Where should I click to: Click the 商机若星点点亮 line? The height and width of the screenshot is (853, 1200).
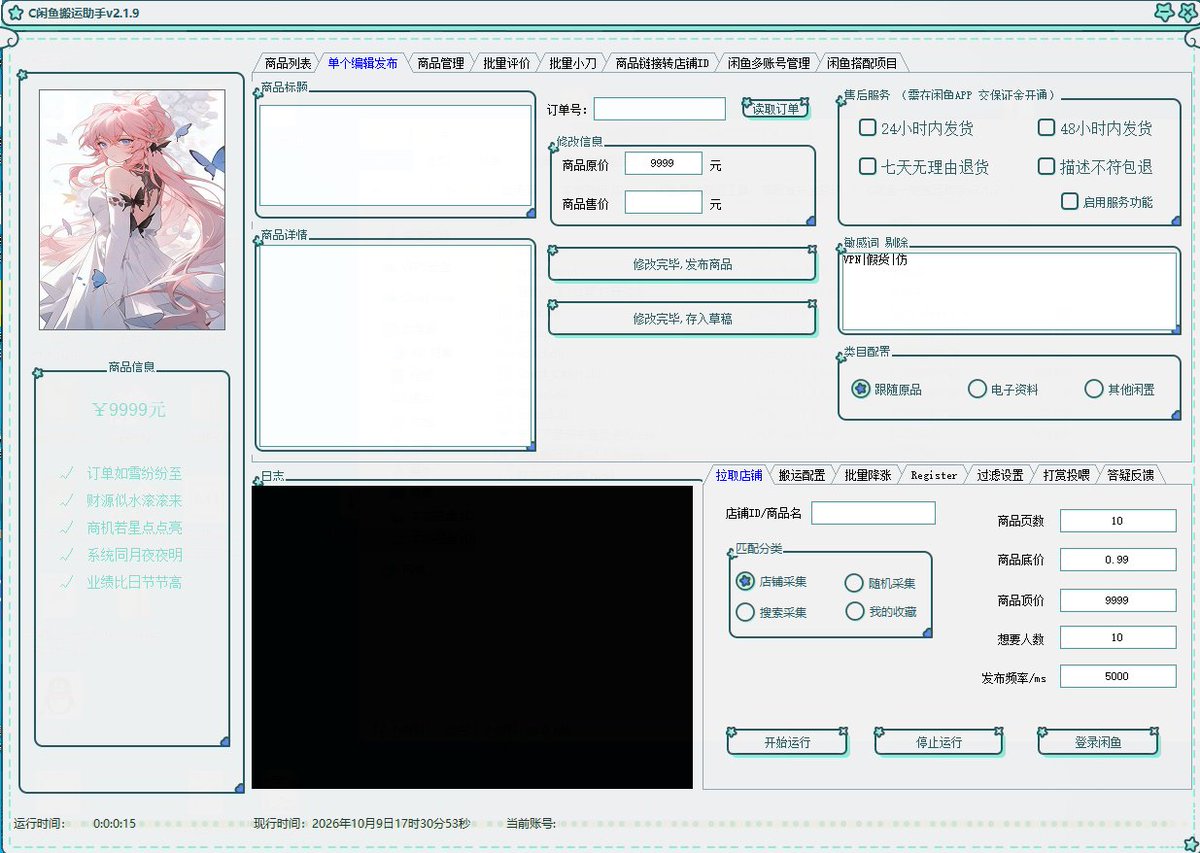pos(134,527)
